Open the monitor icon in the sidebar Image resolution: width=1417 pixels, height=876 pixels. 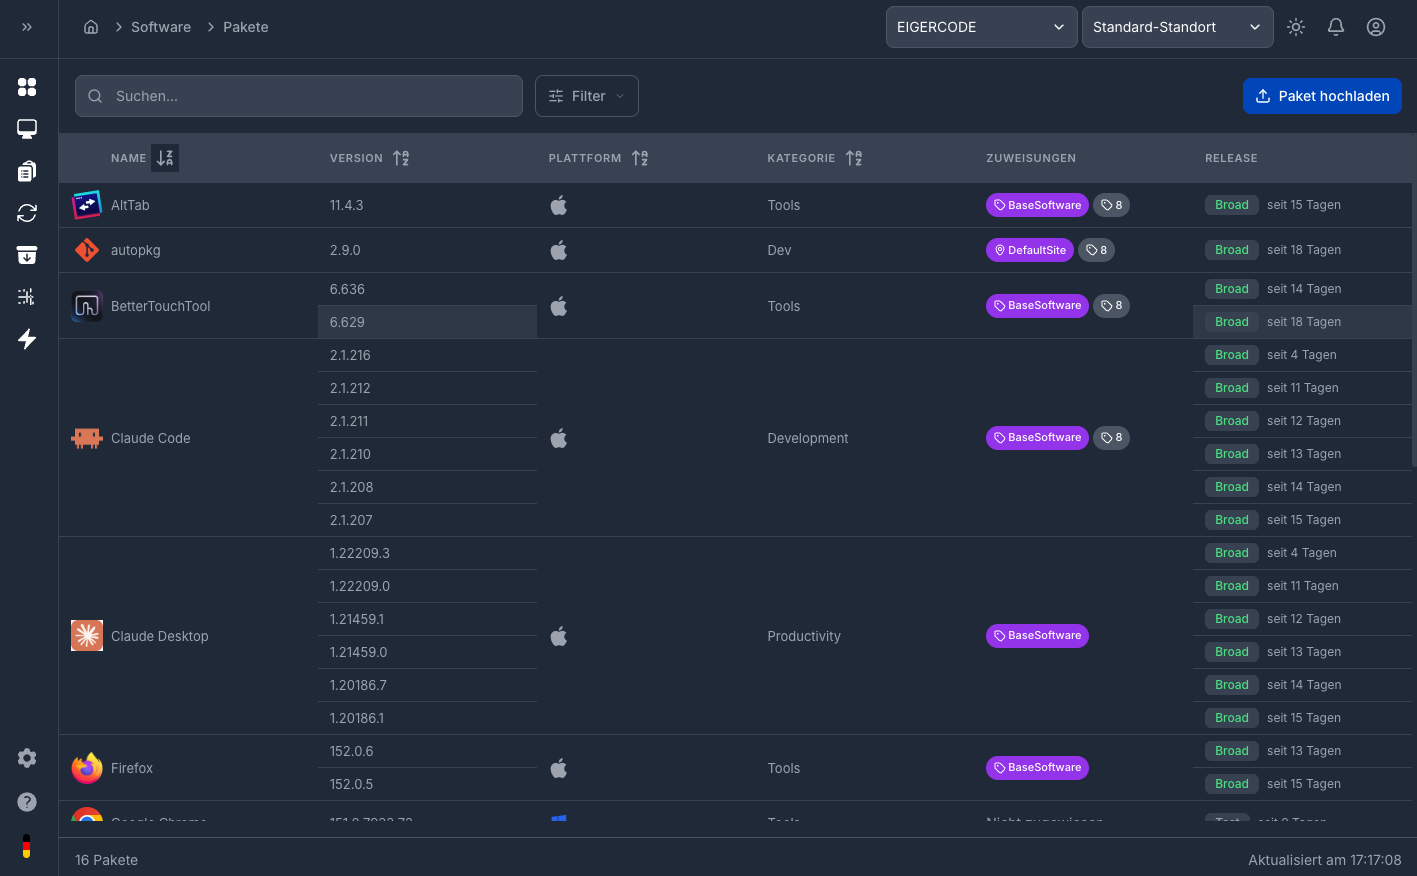pyautogui.click(x=27, y=129)
